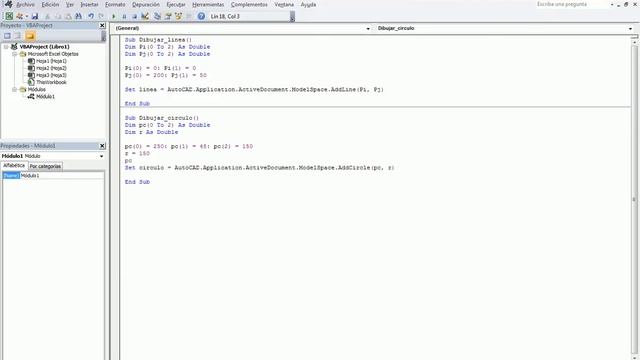This screenshot has height=360, width=640.
Task: Open the Properties Window toolbar icon
Action: [x=168, y=16]
